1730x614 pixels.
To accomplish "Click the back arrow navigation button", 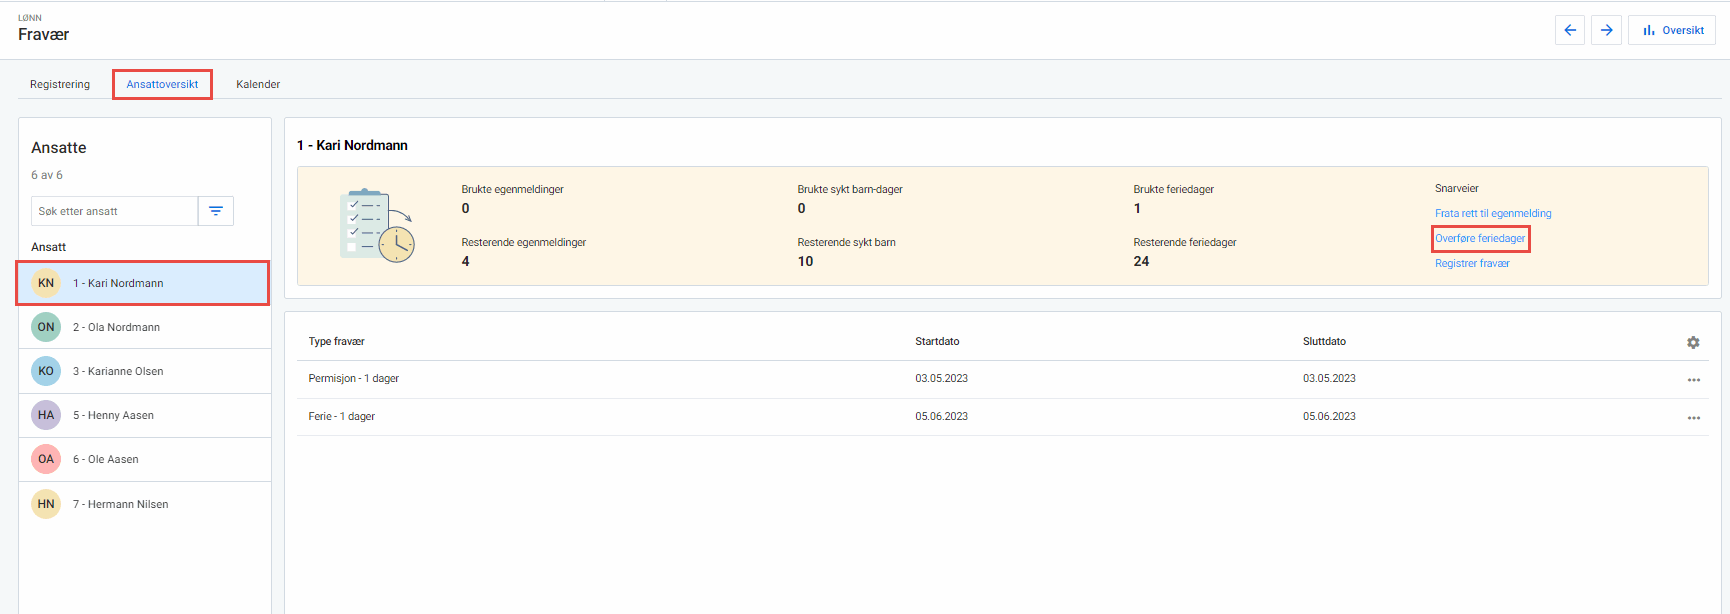I will click(x=1570, y=30).
